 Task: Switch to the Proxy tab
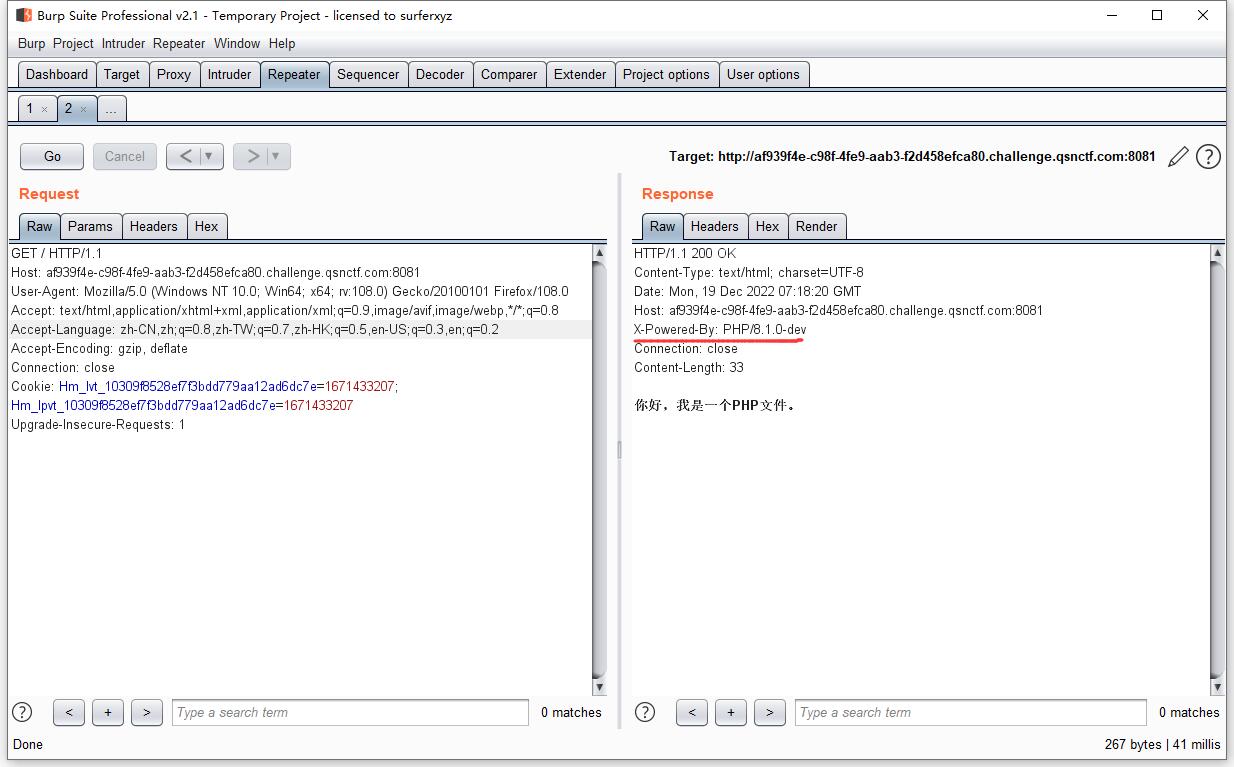(x=174, y=74)
